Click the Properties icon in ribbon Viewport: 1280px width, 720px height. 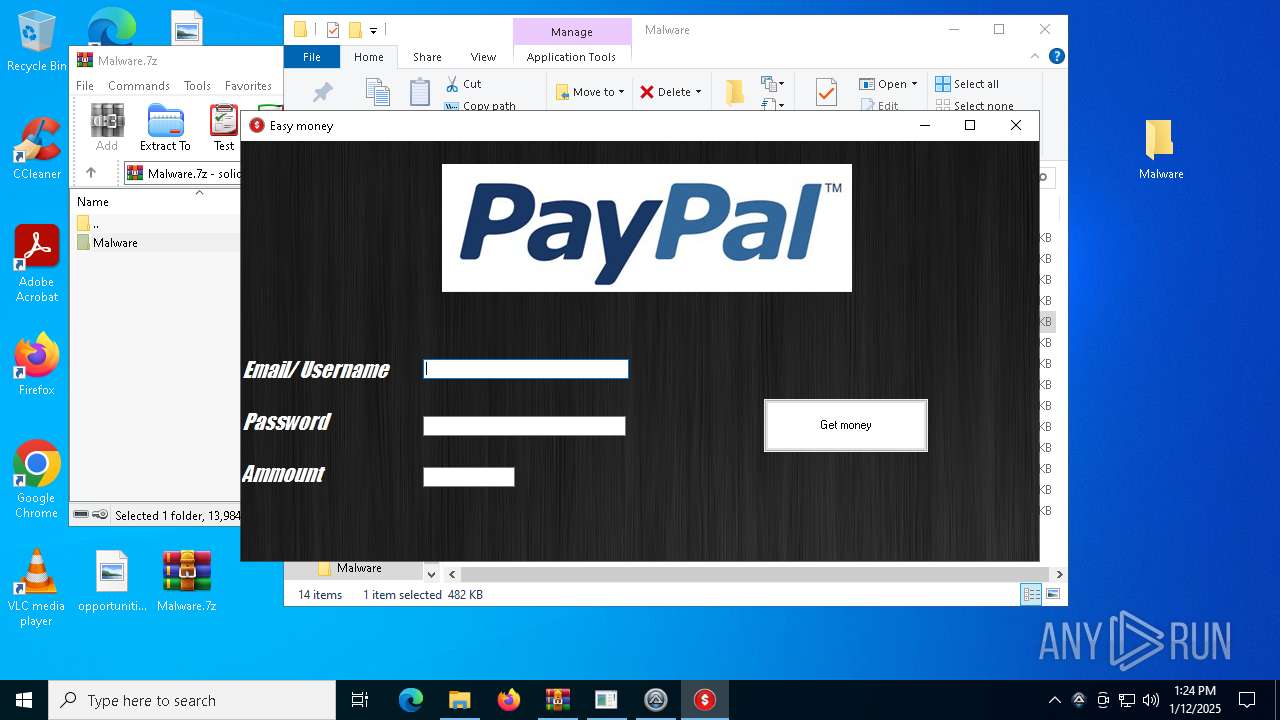[x=826, y=92]
